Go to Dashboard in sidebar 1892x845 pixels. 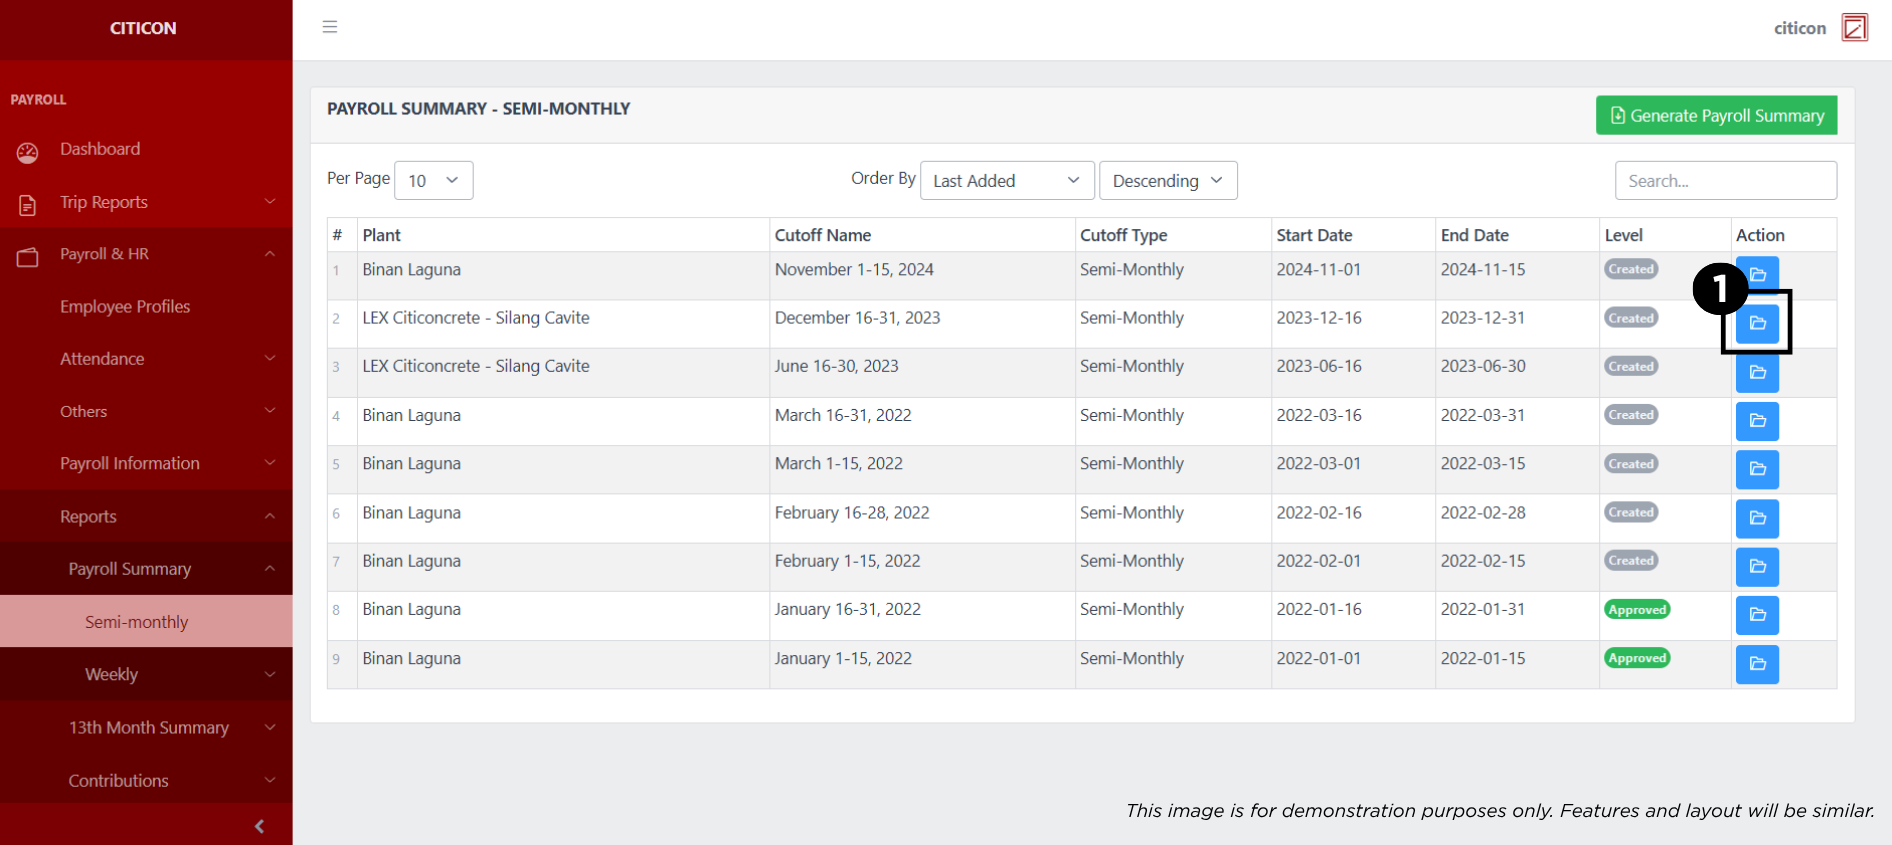[x=100, y=149]
